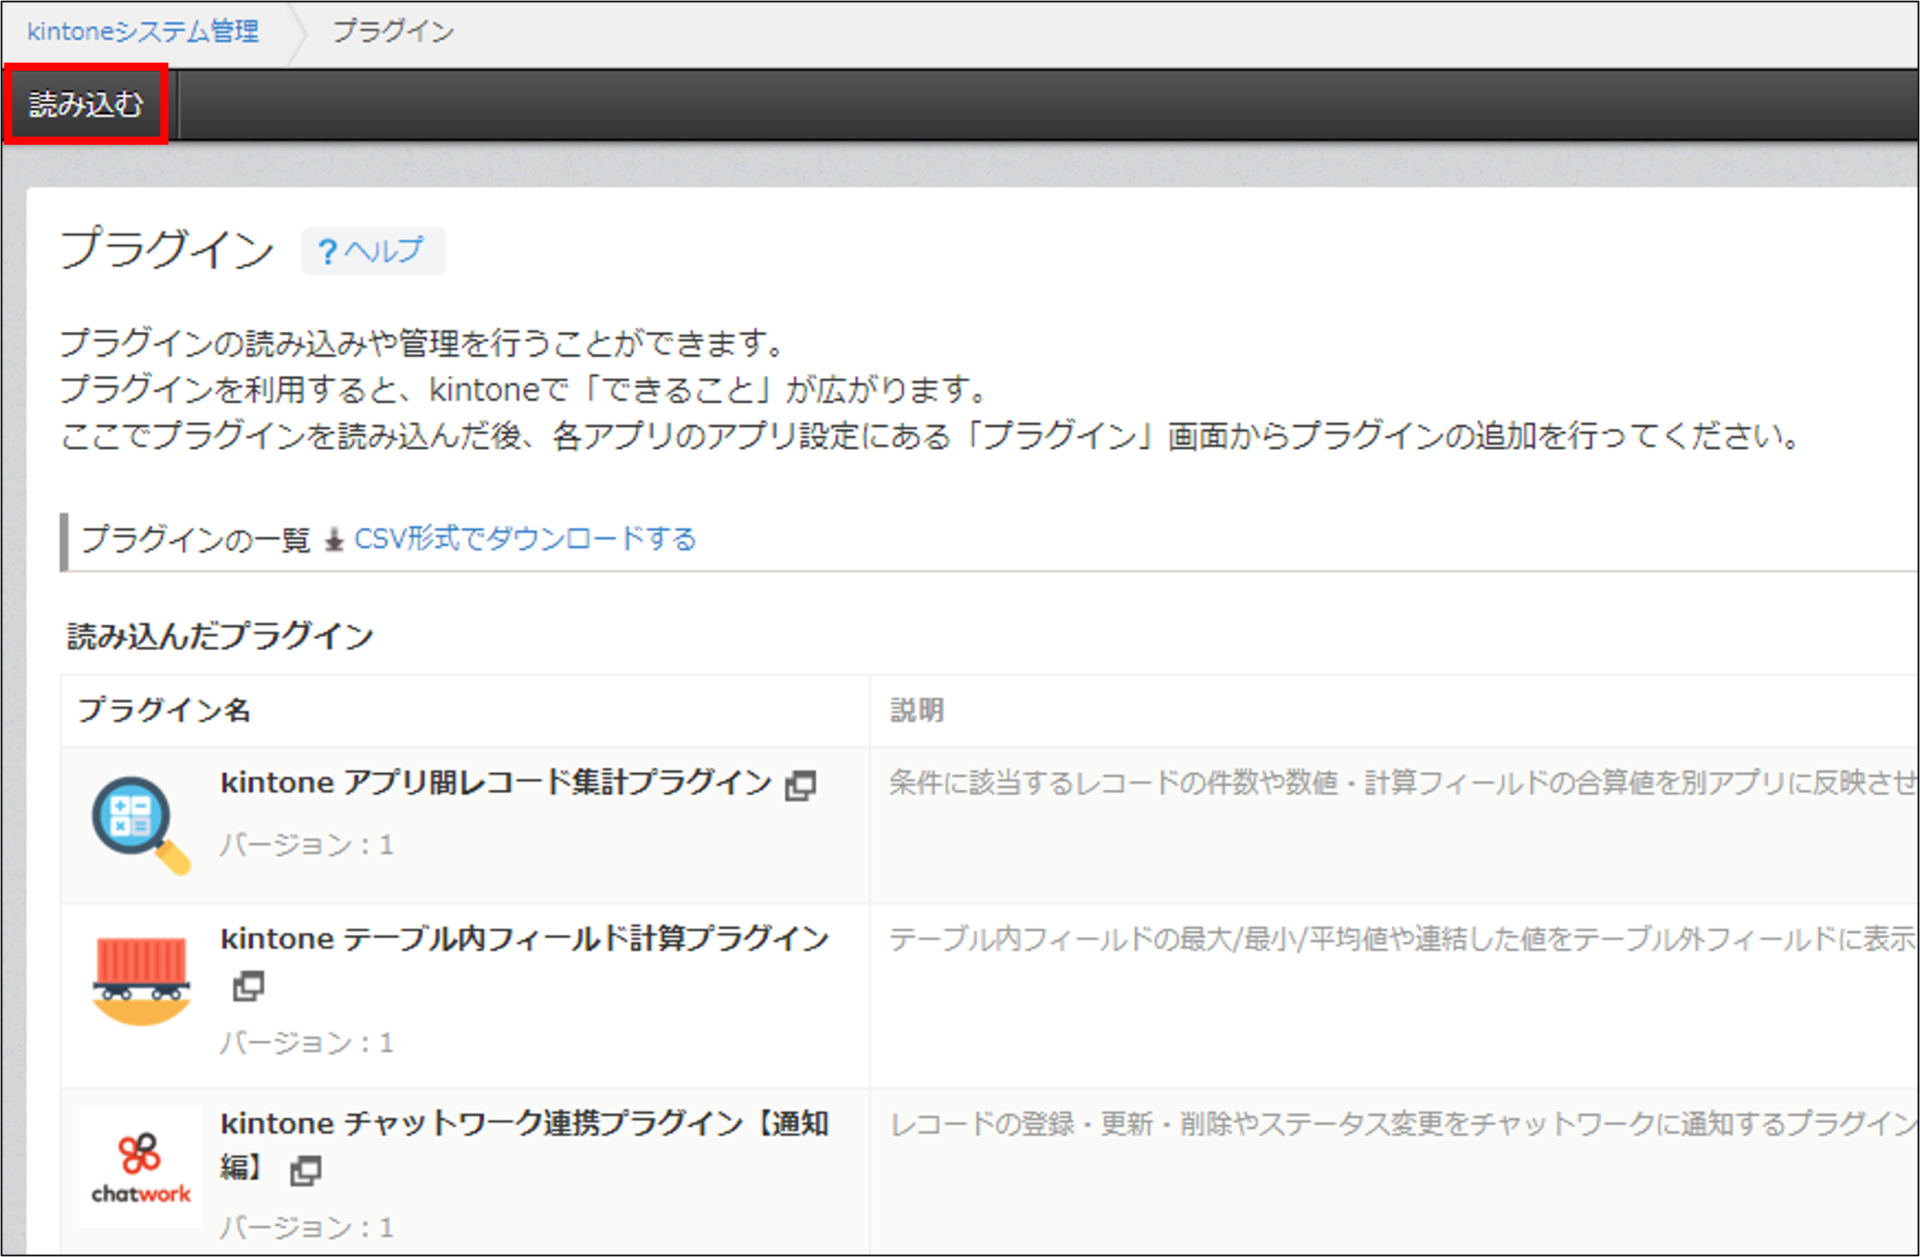Click the download arrow icon beside CSV link
The width and height of the screenshot is (1920, 1257).
[334, 541]
